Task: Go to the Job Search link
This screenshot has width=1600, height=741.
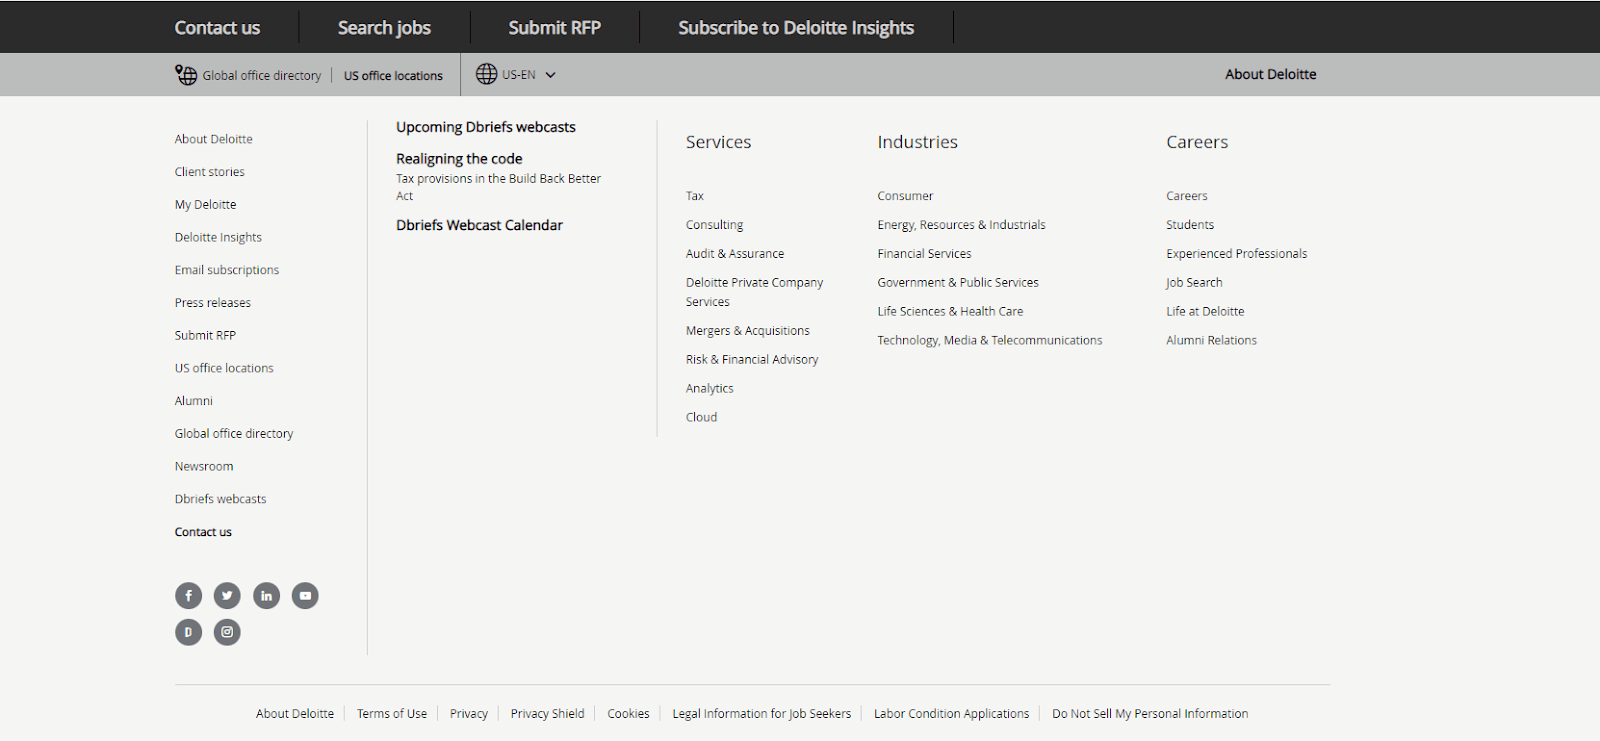Action: [1194, 283]
